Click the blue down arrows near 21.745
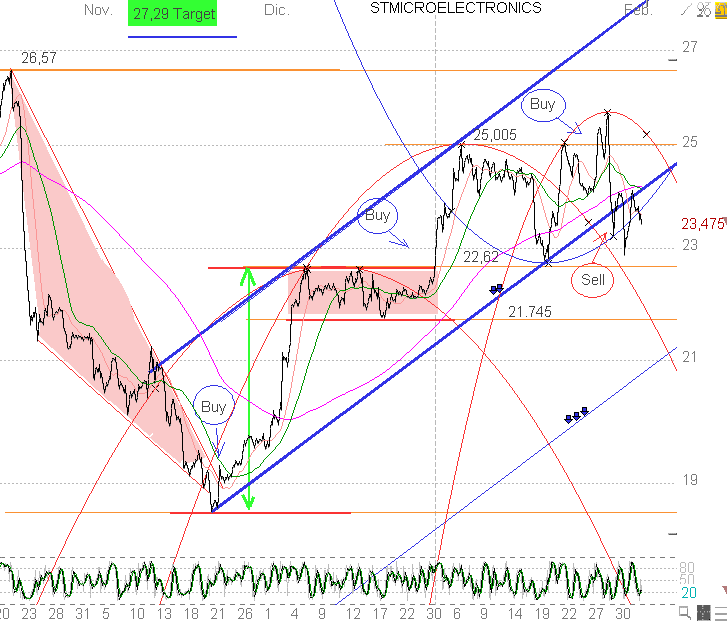 click(x=496, y=289)
